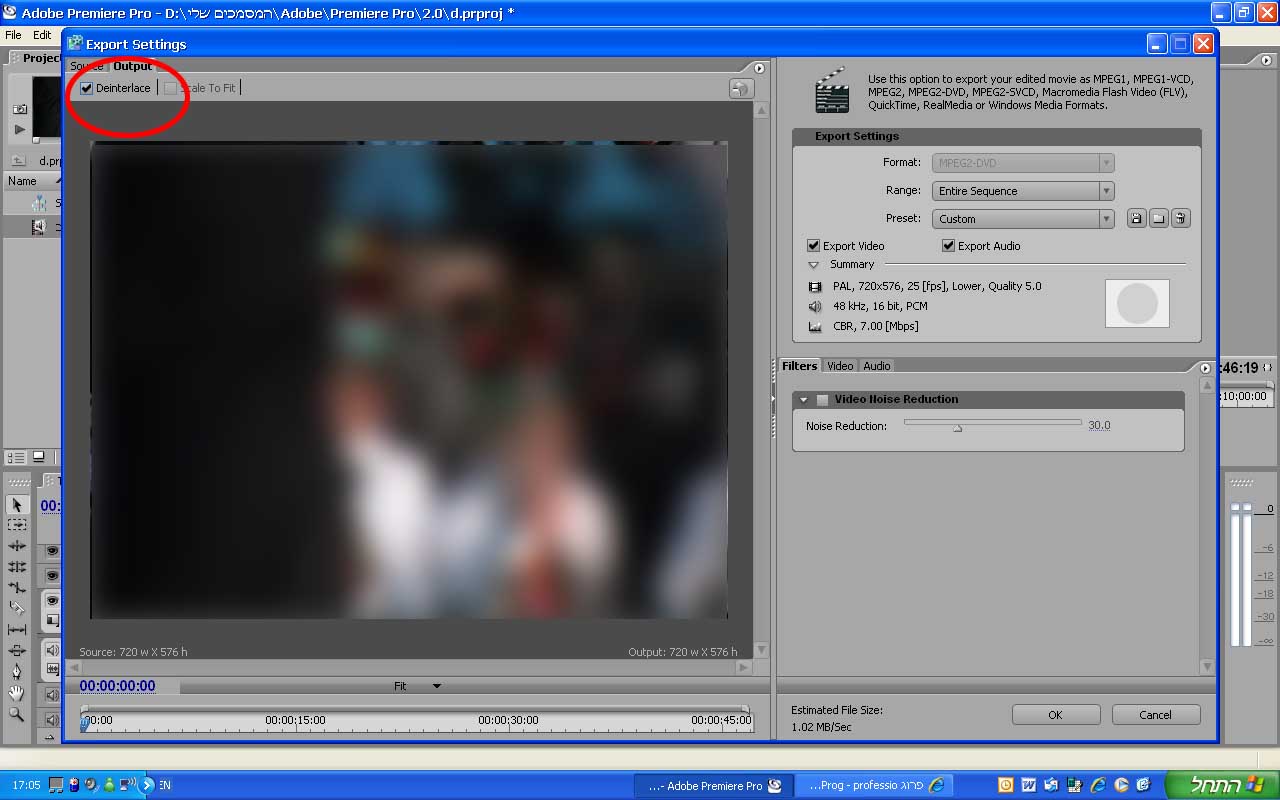Select the Selection arrow tool
Image resolution: width=1280 pixels, height=800 pixels.
point(17,504)
